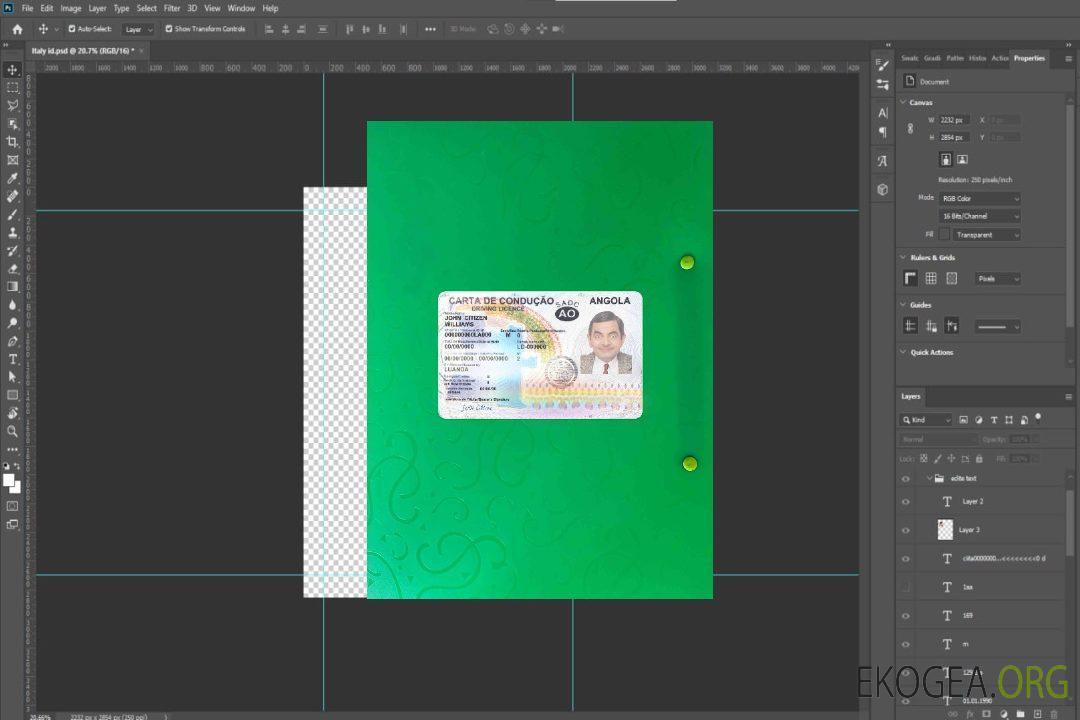
Task: Open the Edit Toolbar three-dots menu
Action: [x=12, y=449]
